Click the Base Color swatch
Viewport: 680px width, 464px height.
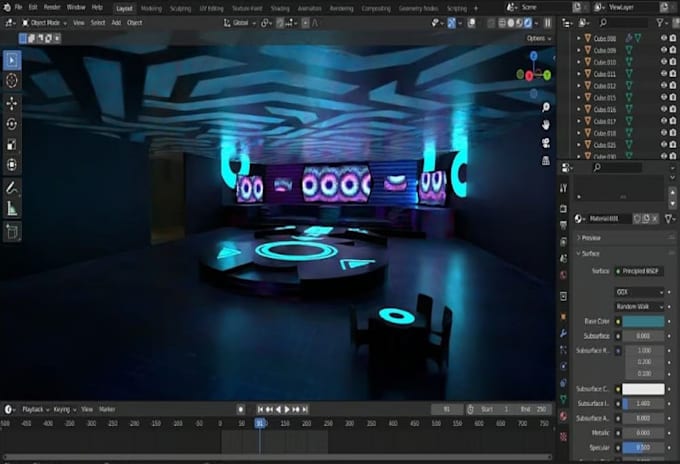(643, 321)
